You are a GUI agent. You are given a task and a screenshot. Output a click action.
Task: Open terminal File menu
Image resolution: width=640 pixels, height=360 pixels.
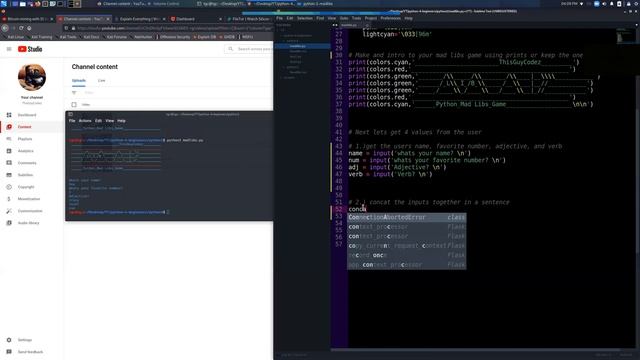point(72,121)
